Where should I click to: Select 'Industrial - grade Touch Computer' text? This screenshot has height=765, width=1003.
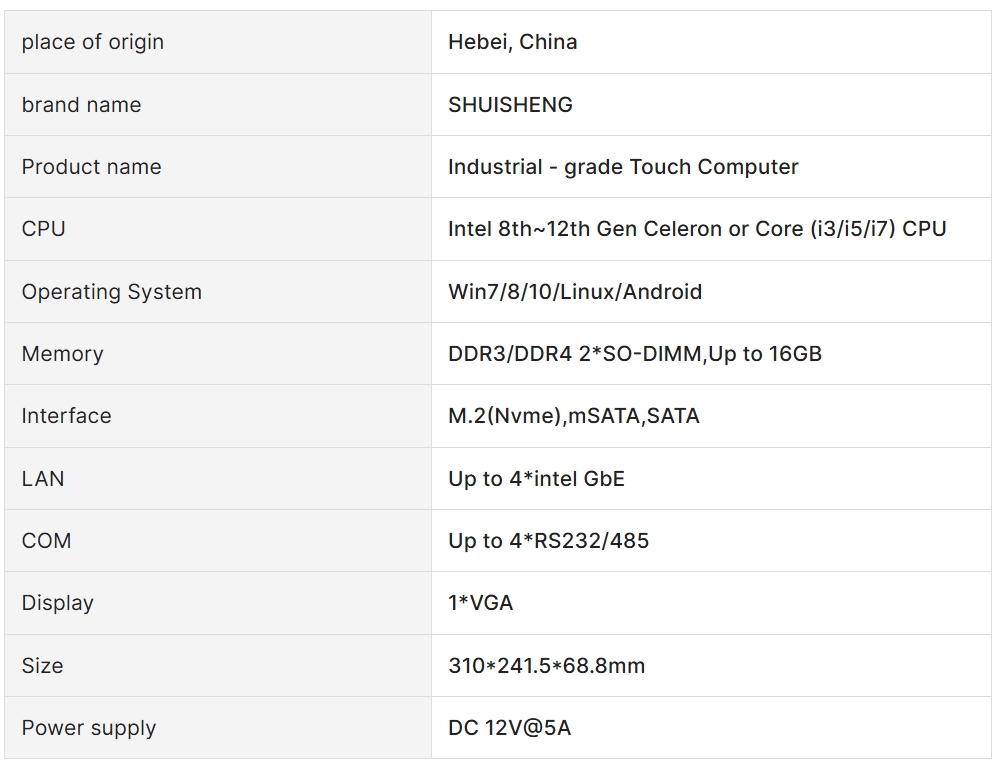point(623,167)
